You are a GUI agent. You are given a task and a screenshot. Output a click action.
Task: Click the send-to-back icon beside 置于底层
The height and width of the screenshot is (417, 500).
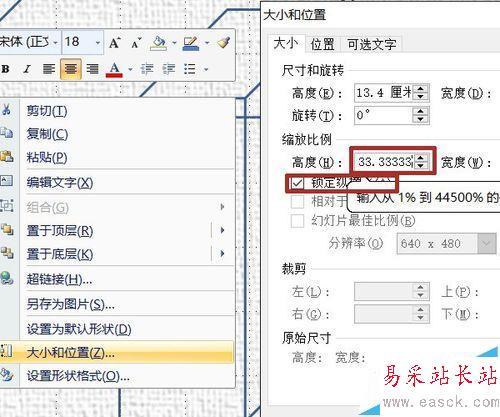(x=6, y=253)
